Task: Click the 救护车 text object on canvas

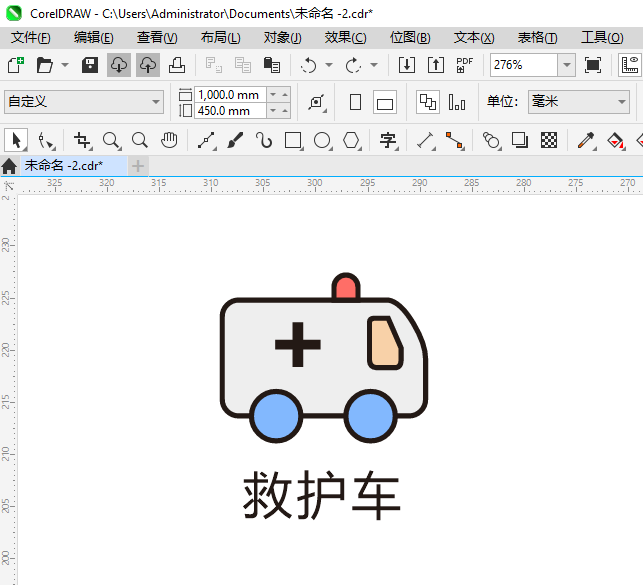Action: (322, 495)
